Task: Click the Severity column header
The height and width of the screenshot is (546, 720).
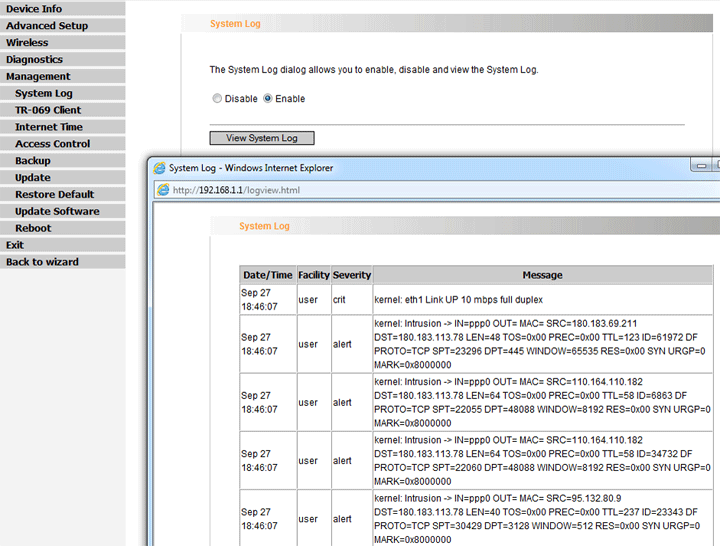Action: coord(352,275)
